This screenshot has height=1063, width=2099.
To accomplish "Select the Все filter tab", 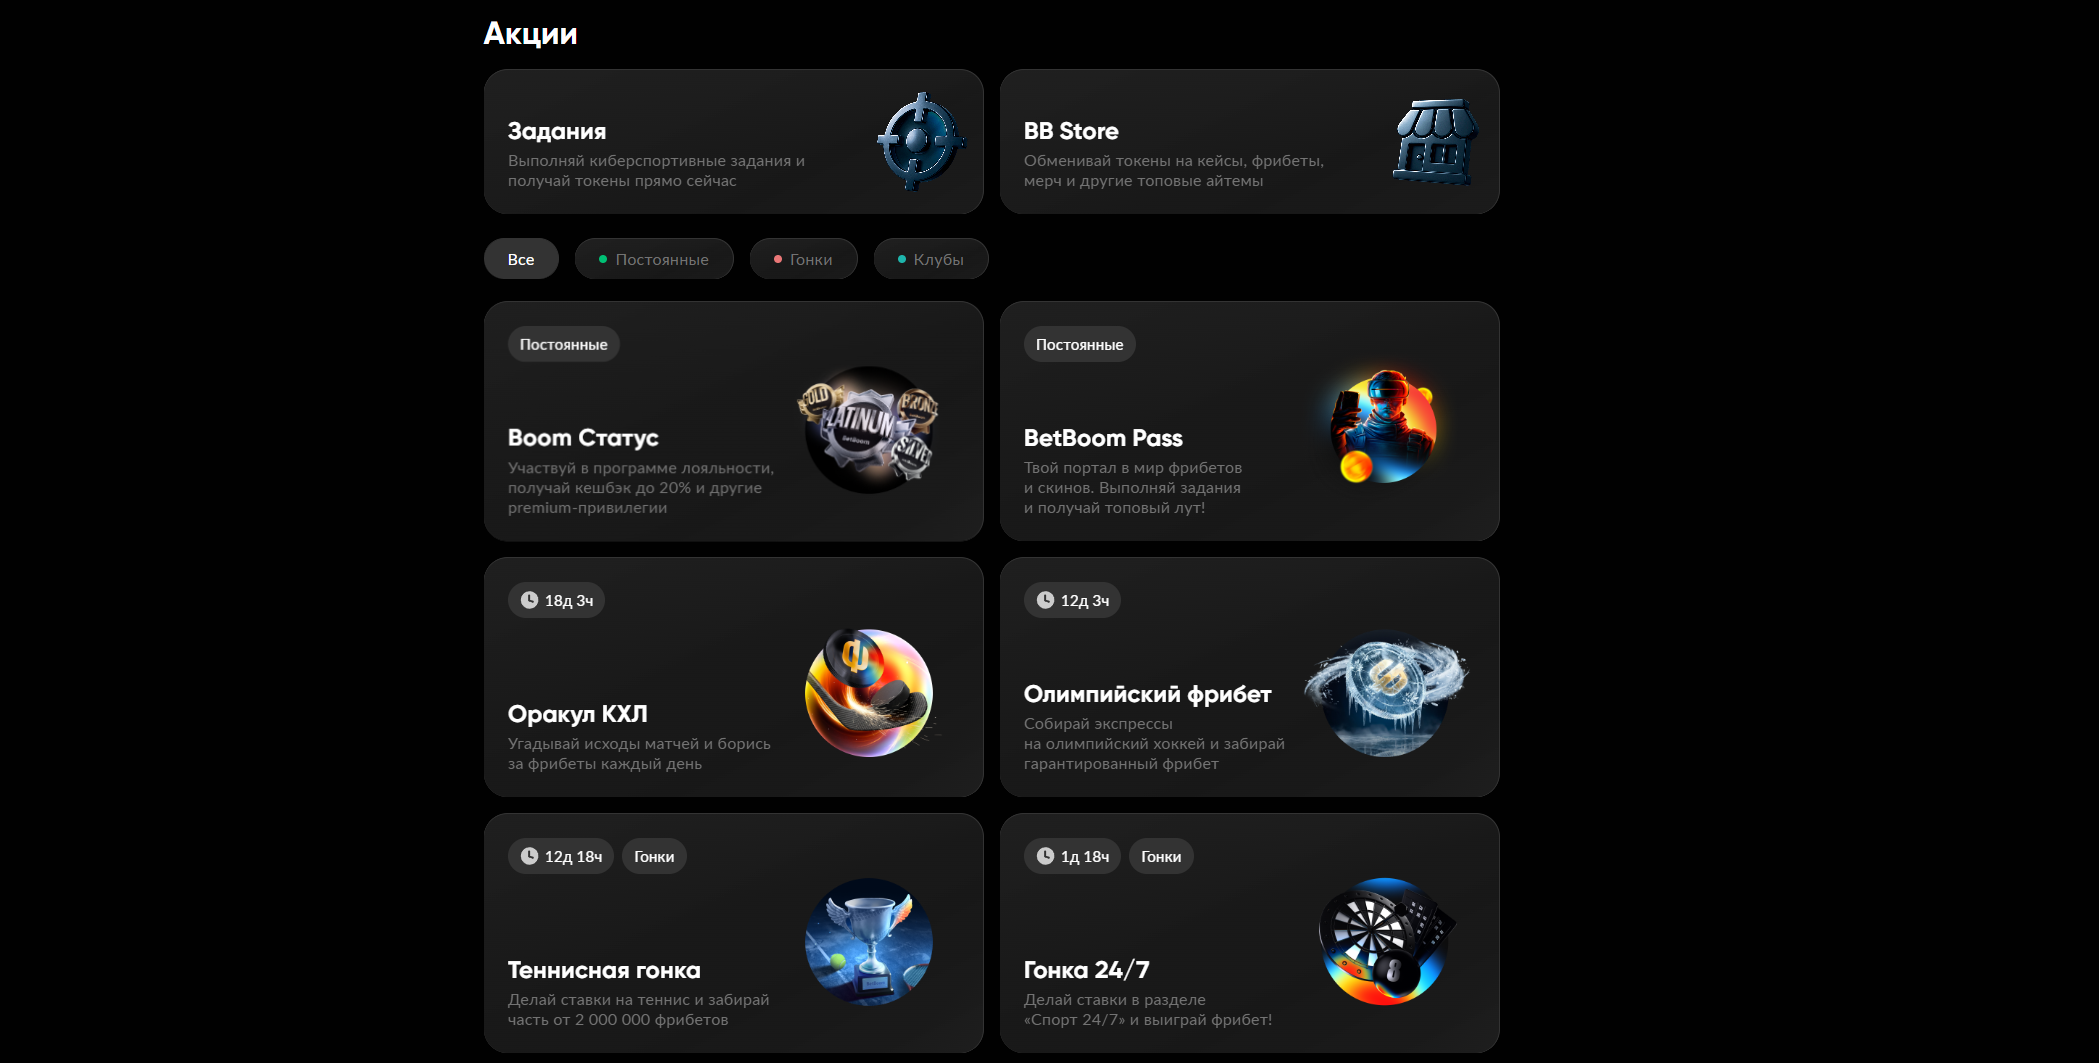I will (521, 259).
